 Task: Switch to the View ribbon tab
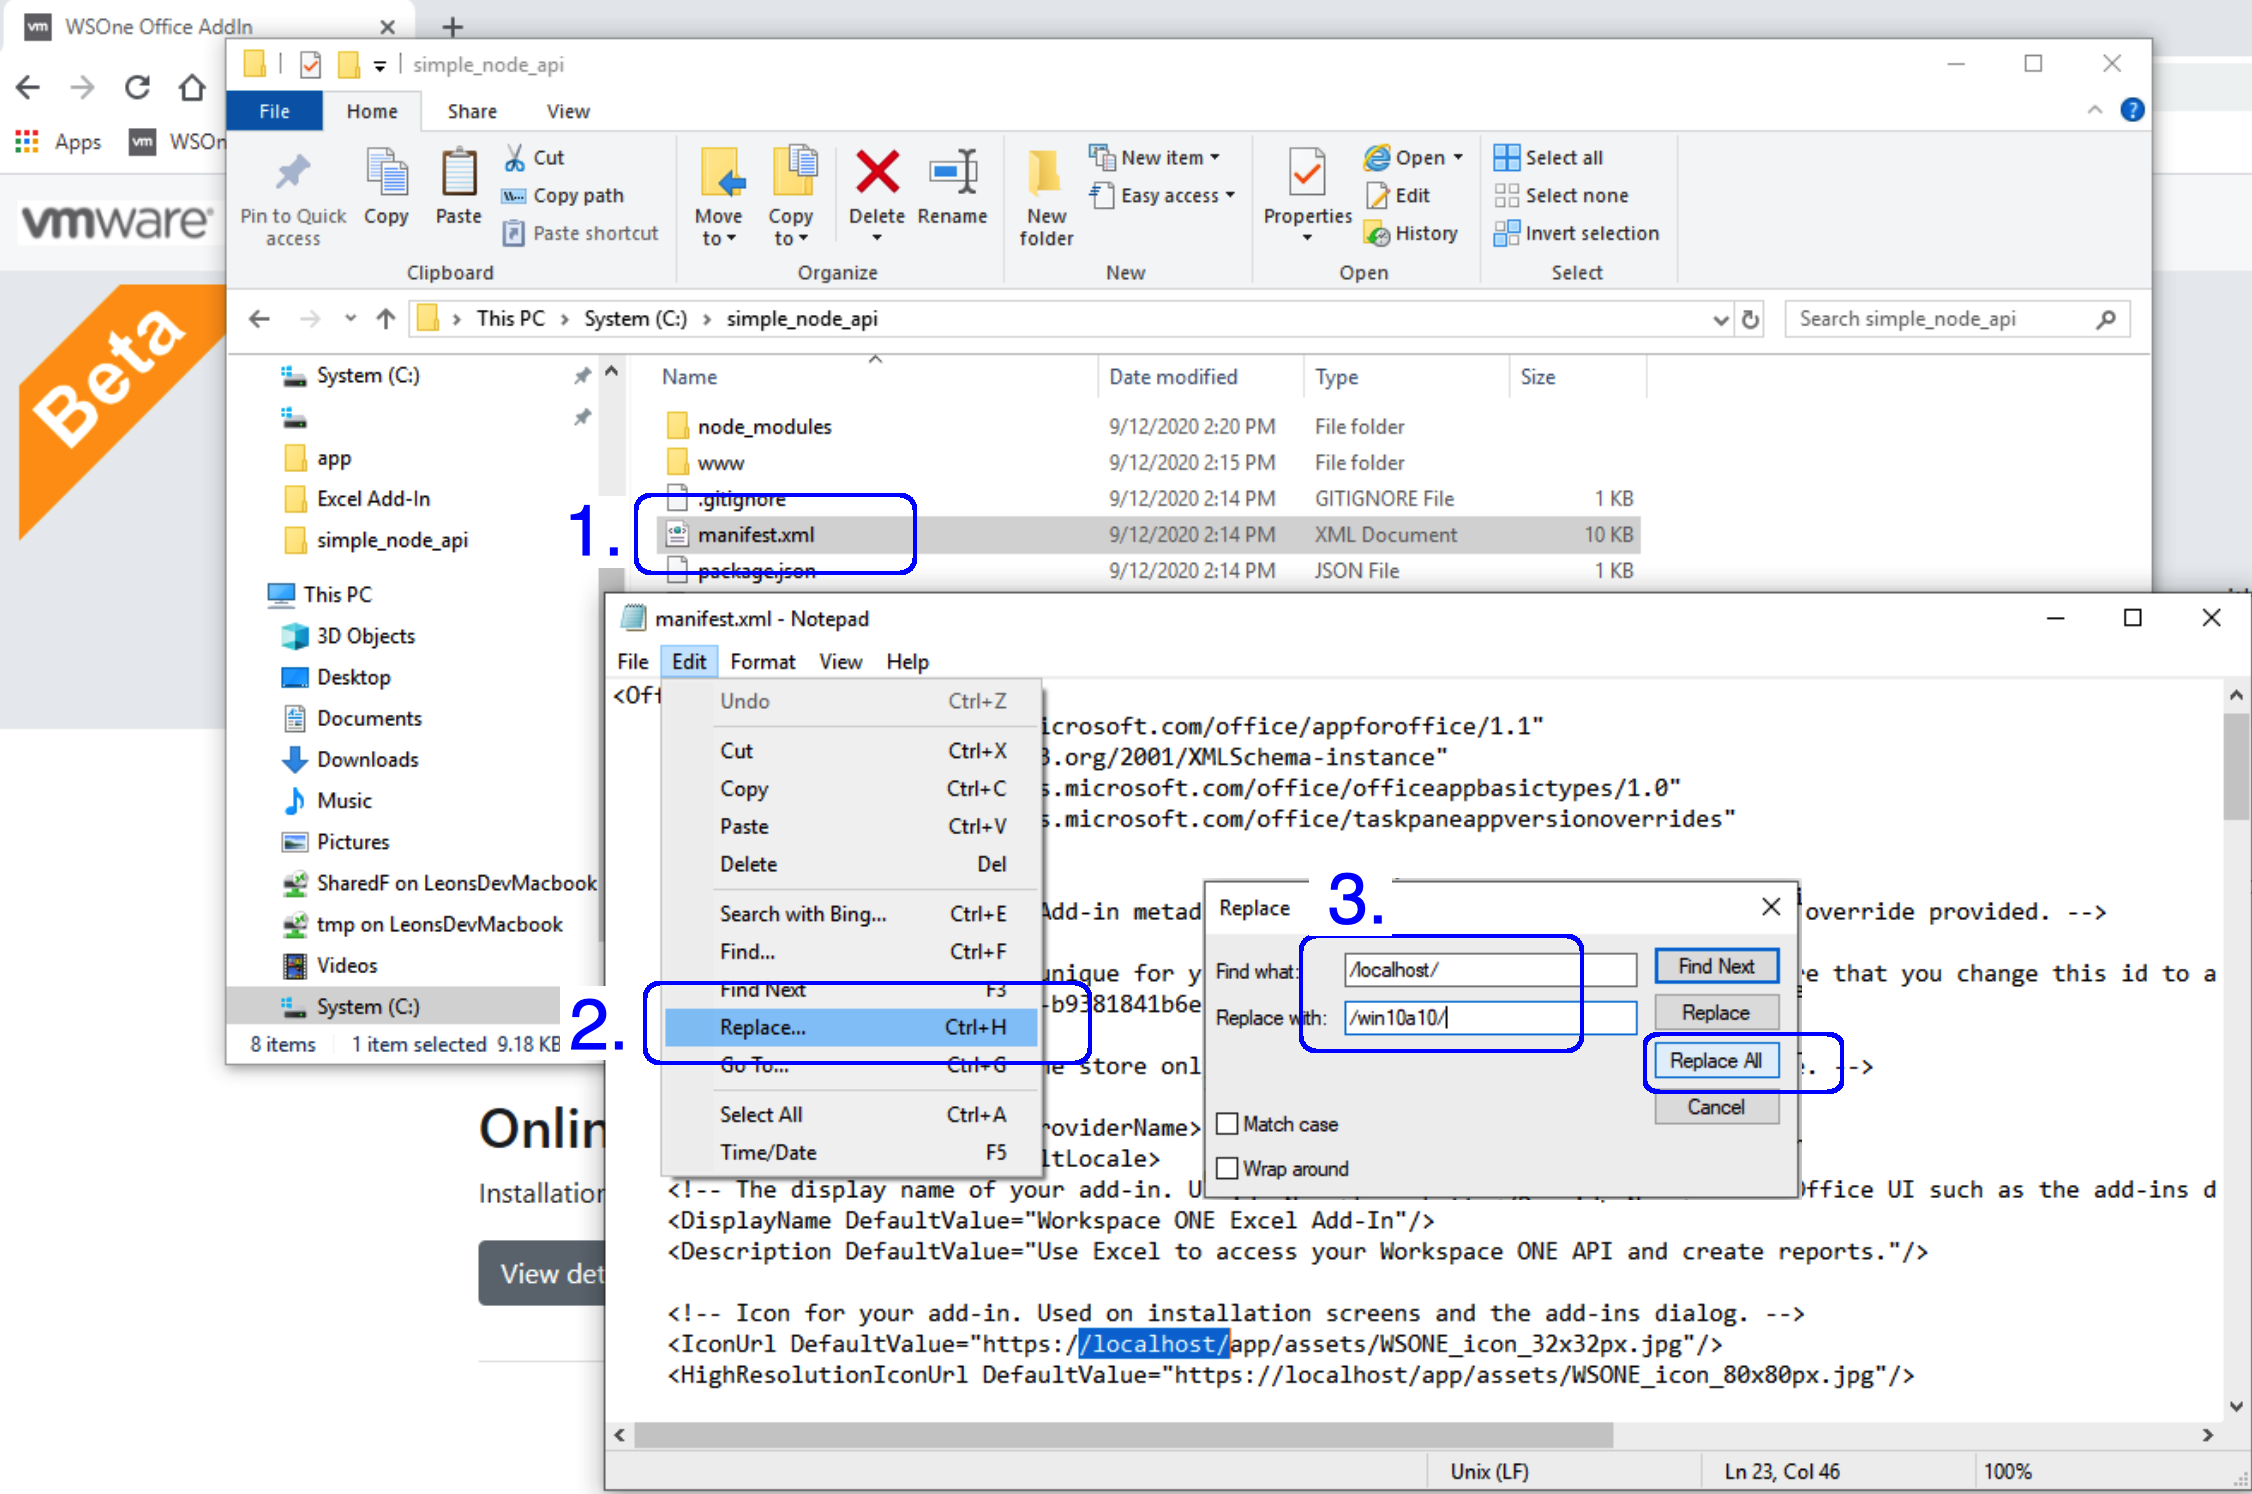568,111
